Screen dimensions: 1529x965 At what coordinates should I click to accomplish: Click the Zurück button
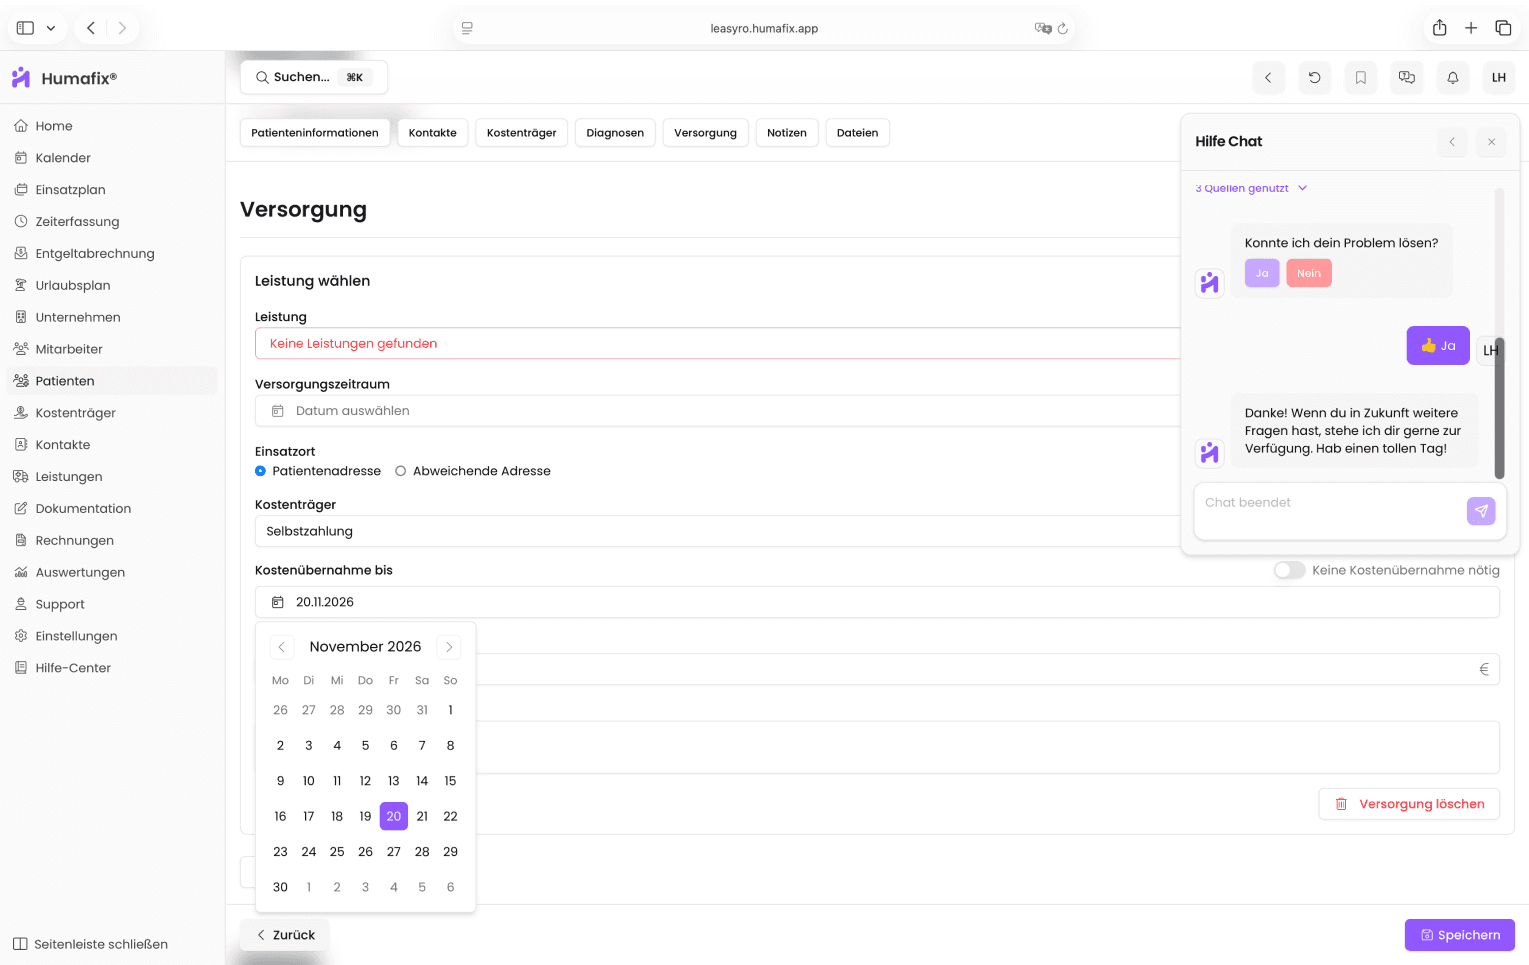pyautogui.click(x=285, y=935)
